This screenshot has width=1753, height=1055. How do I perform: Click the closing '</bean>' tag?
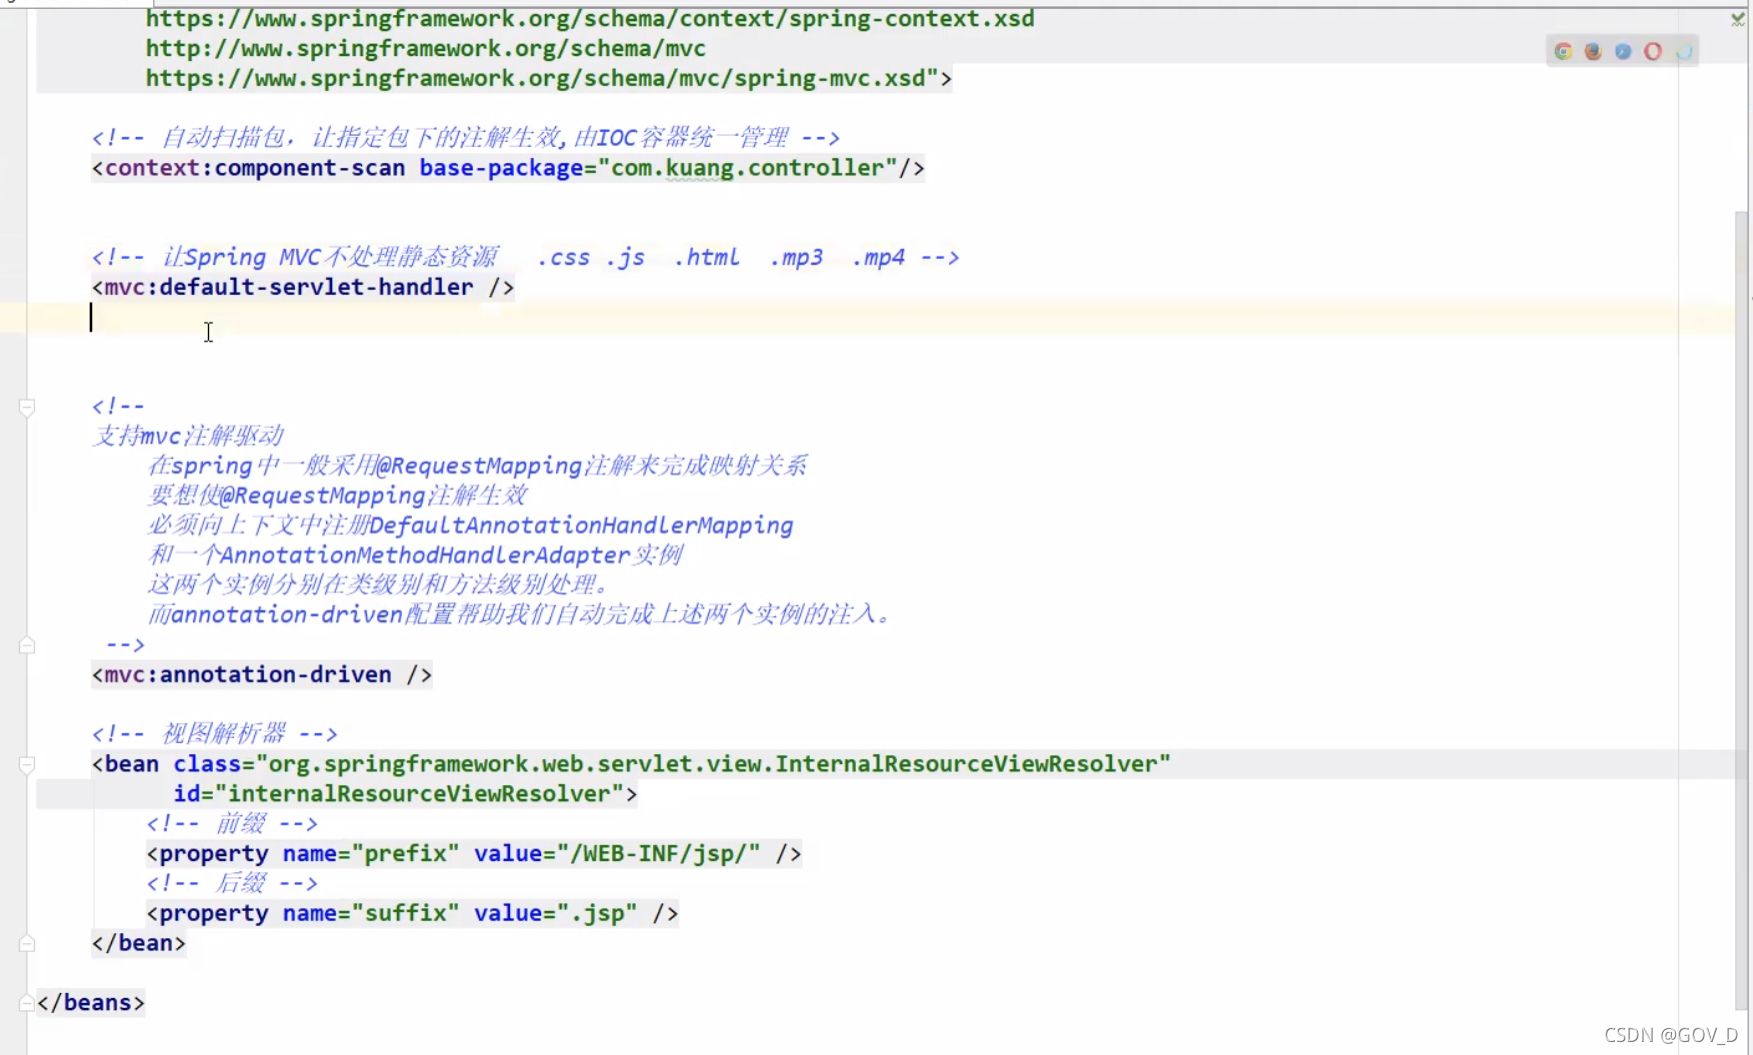tap(139, 944)
